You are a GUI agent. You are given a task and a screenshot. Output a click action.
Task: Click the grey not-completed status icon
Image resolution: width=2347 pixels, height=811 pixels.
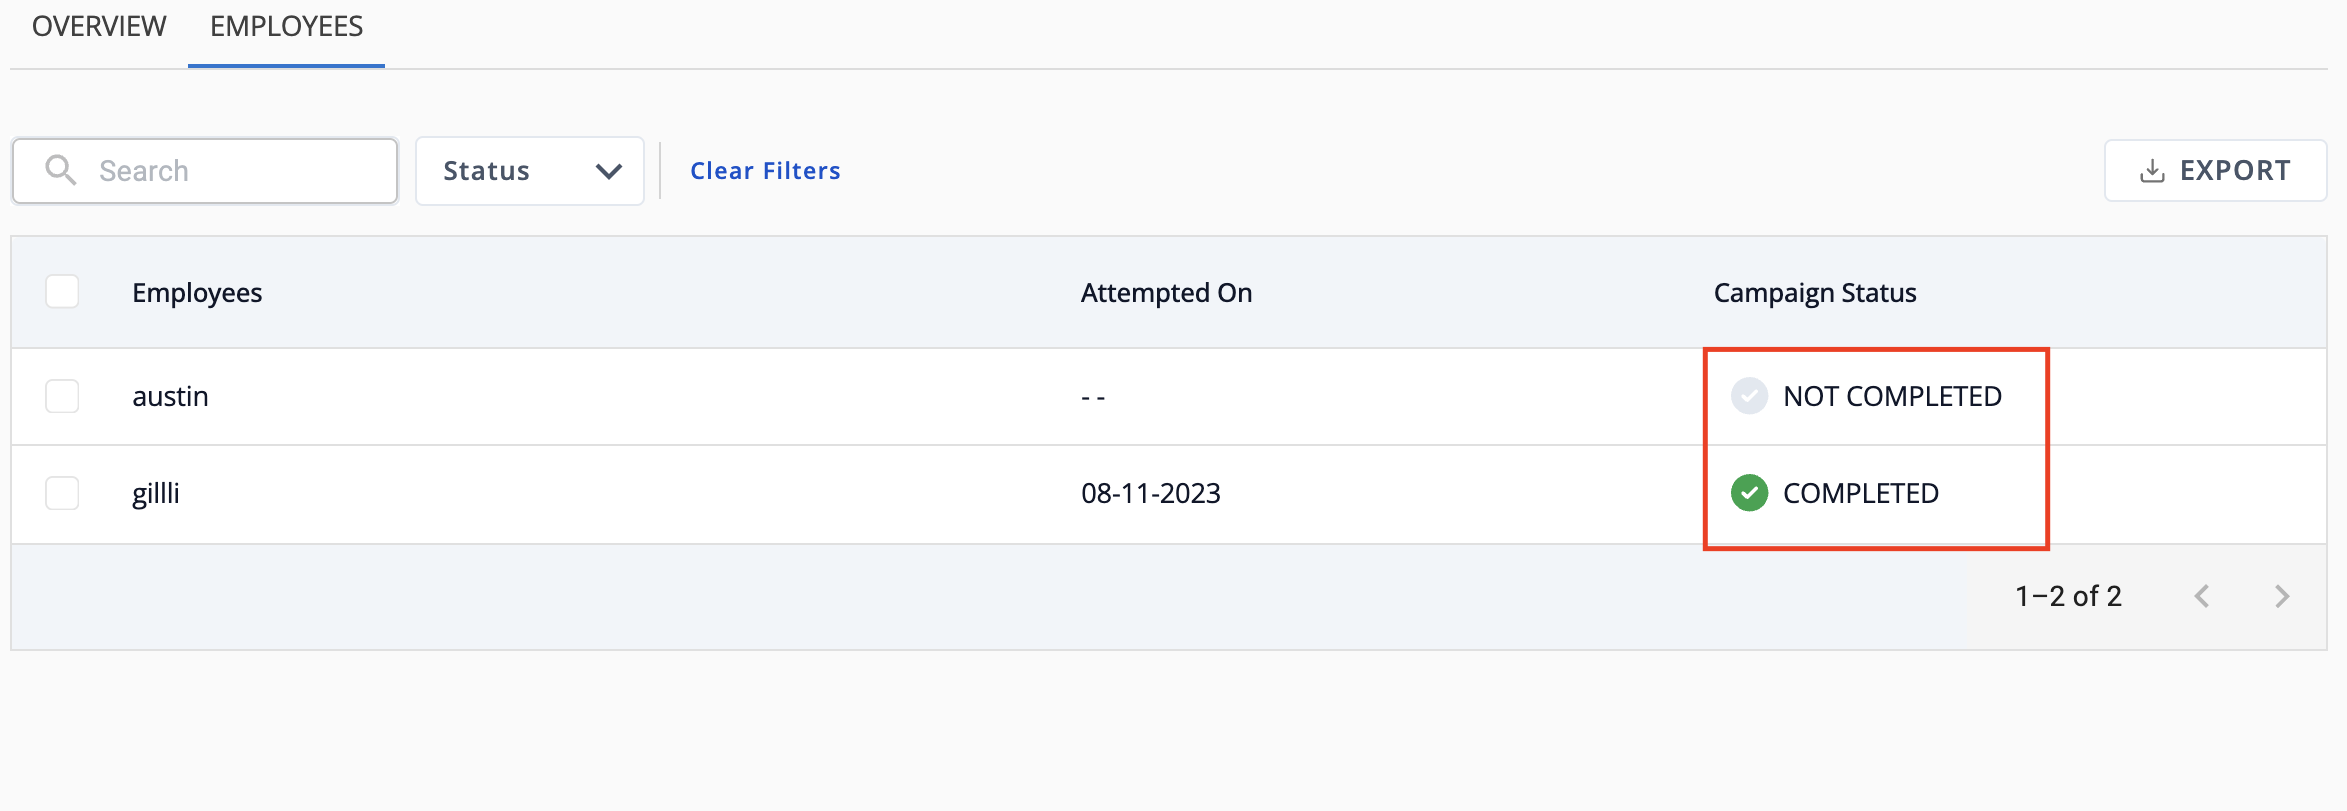[1749, 396]
